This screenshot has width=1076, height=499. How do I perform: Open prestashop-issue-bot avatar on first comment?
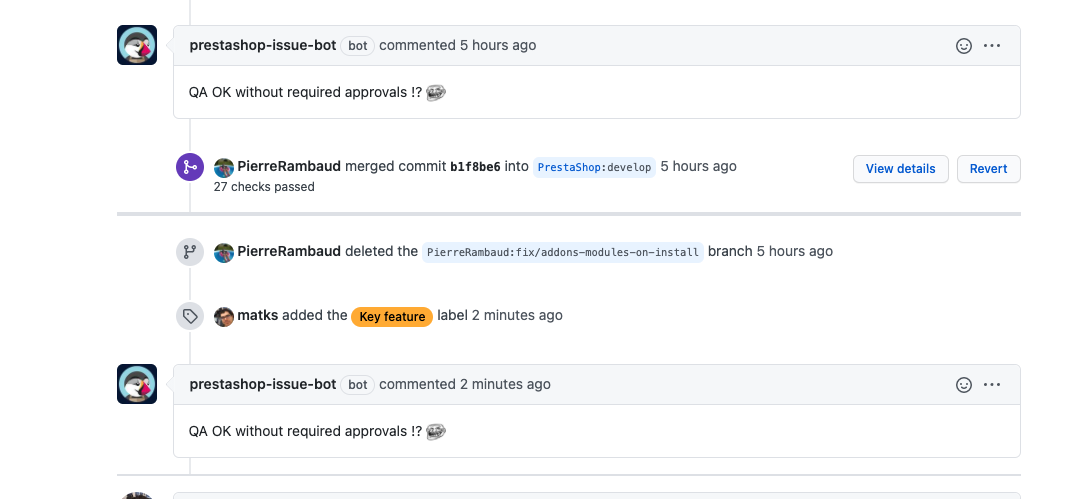(x=137, y=45)
